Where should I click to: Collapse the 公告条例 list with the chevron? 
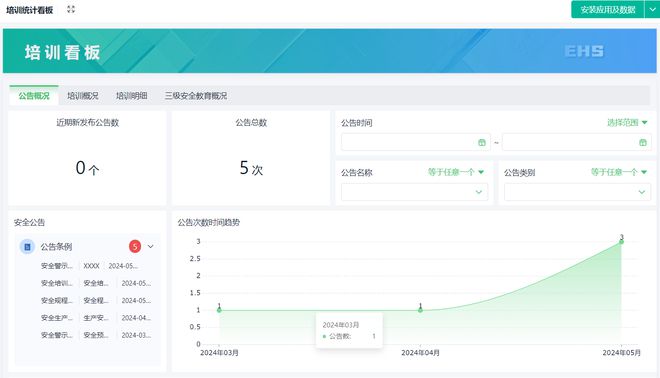[150, 246]
